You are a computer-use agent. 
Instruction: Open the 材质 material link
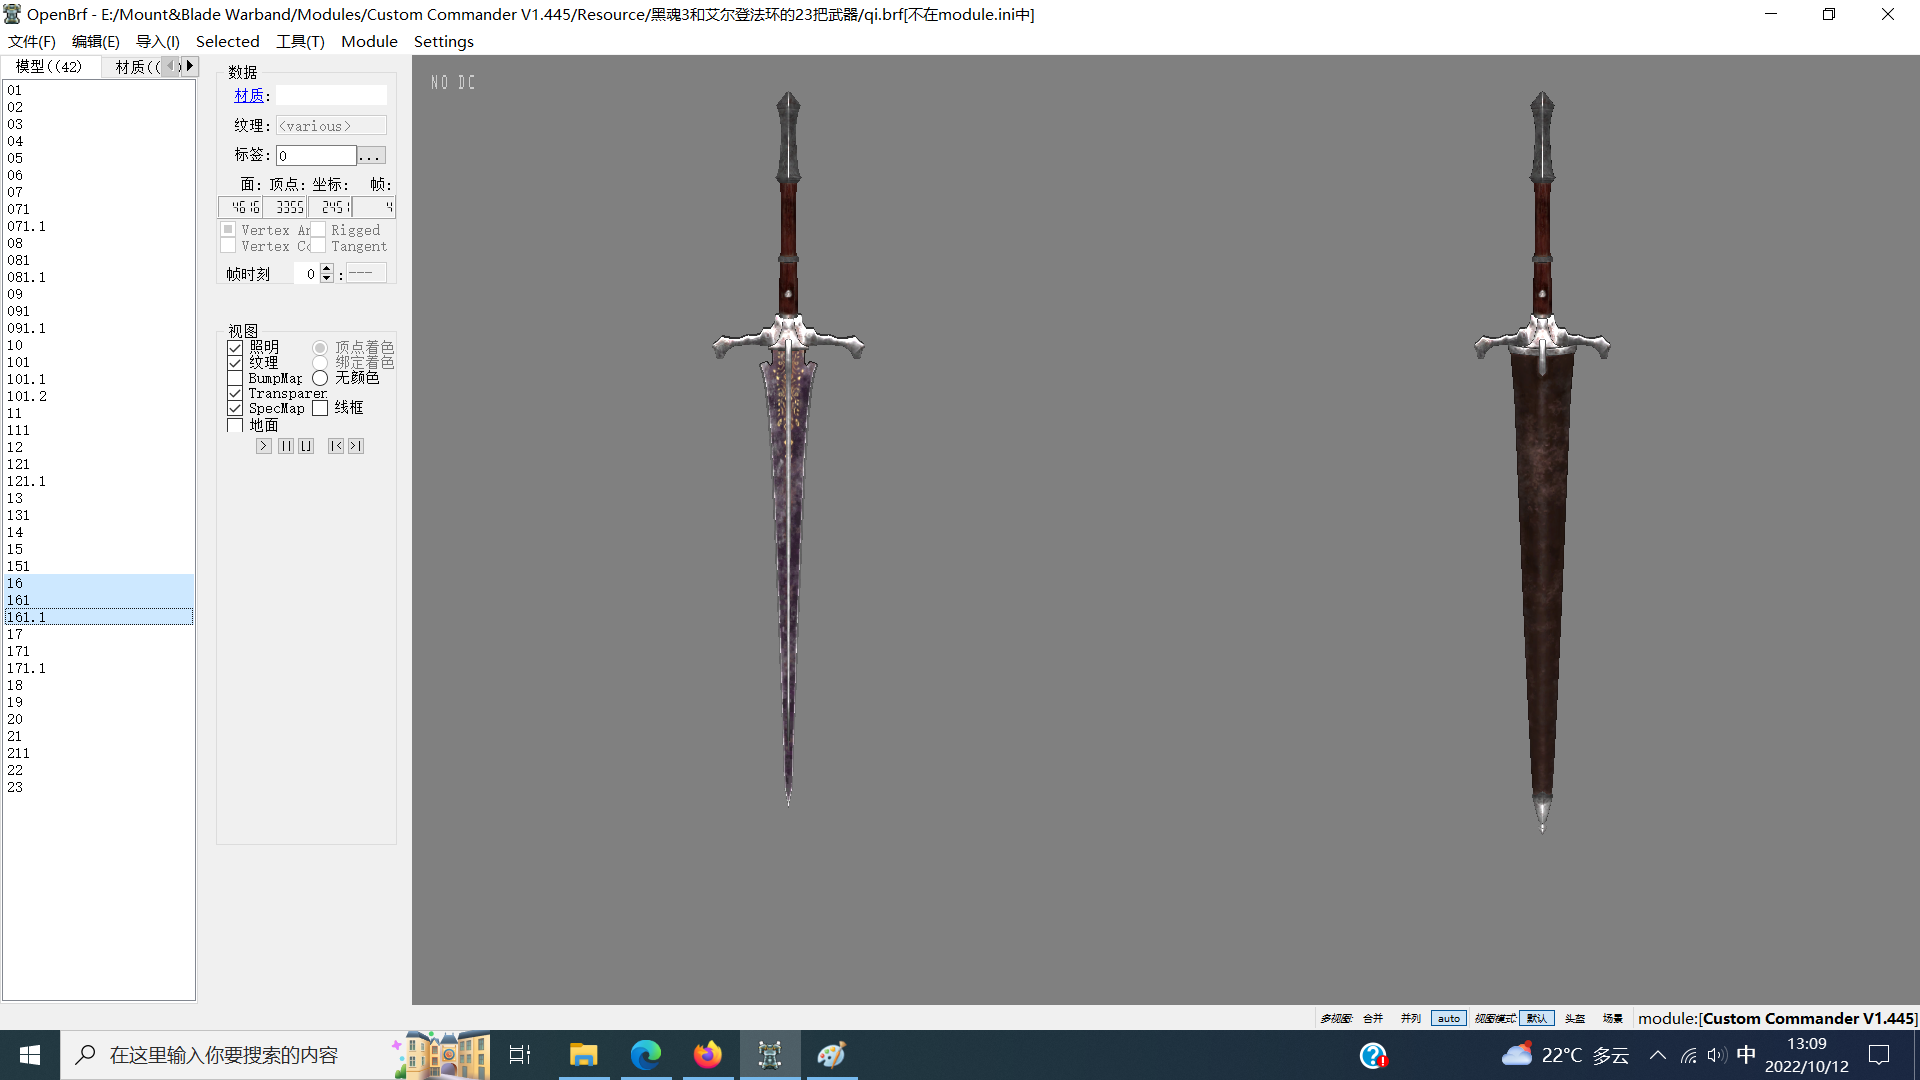tap(249, 95)
